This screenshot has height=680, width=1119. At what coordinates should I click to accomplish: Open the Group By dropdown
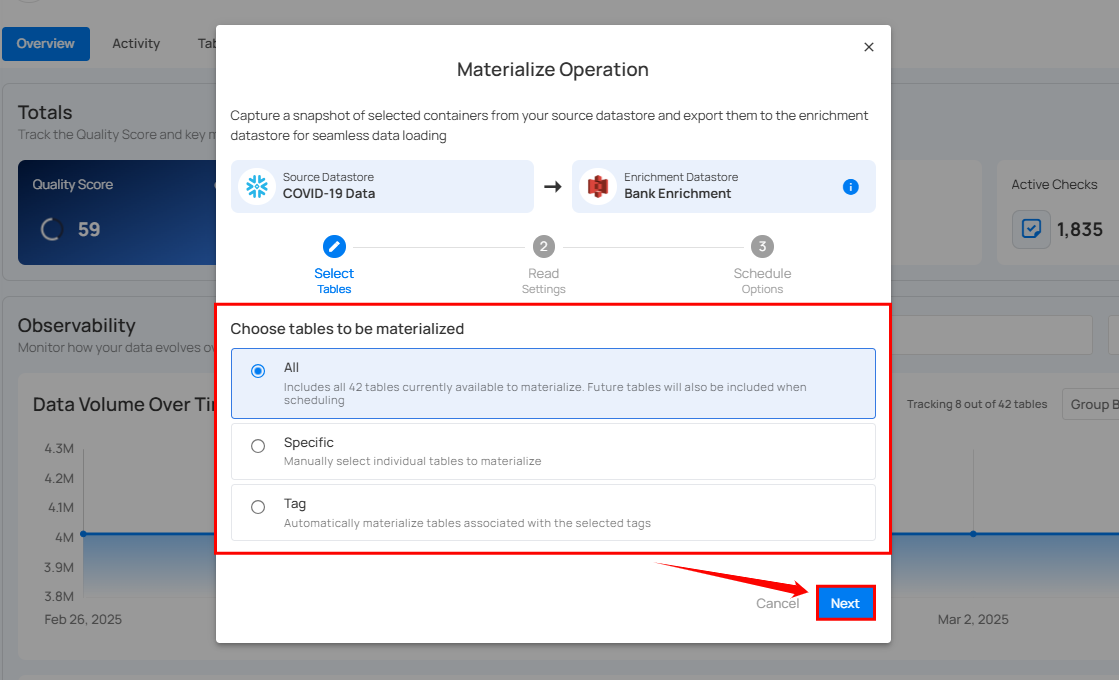(1090, 404)
